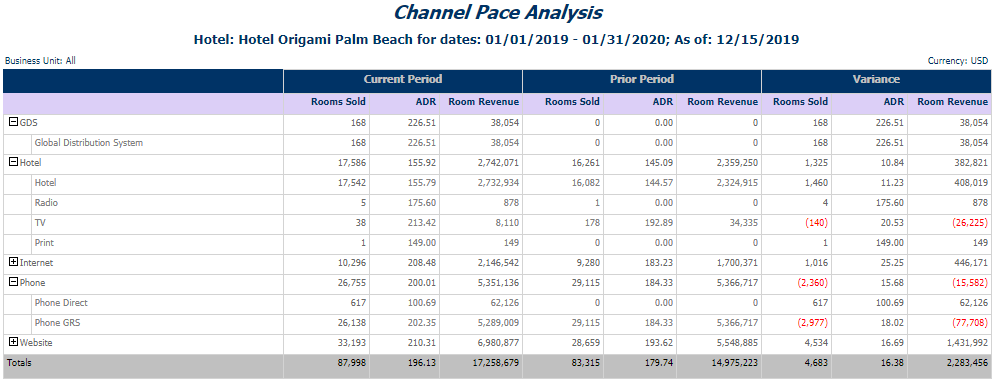Click the Totals row label
995x379 pixels.
[x=19, y=362]
